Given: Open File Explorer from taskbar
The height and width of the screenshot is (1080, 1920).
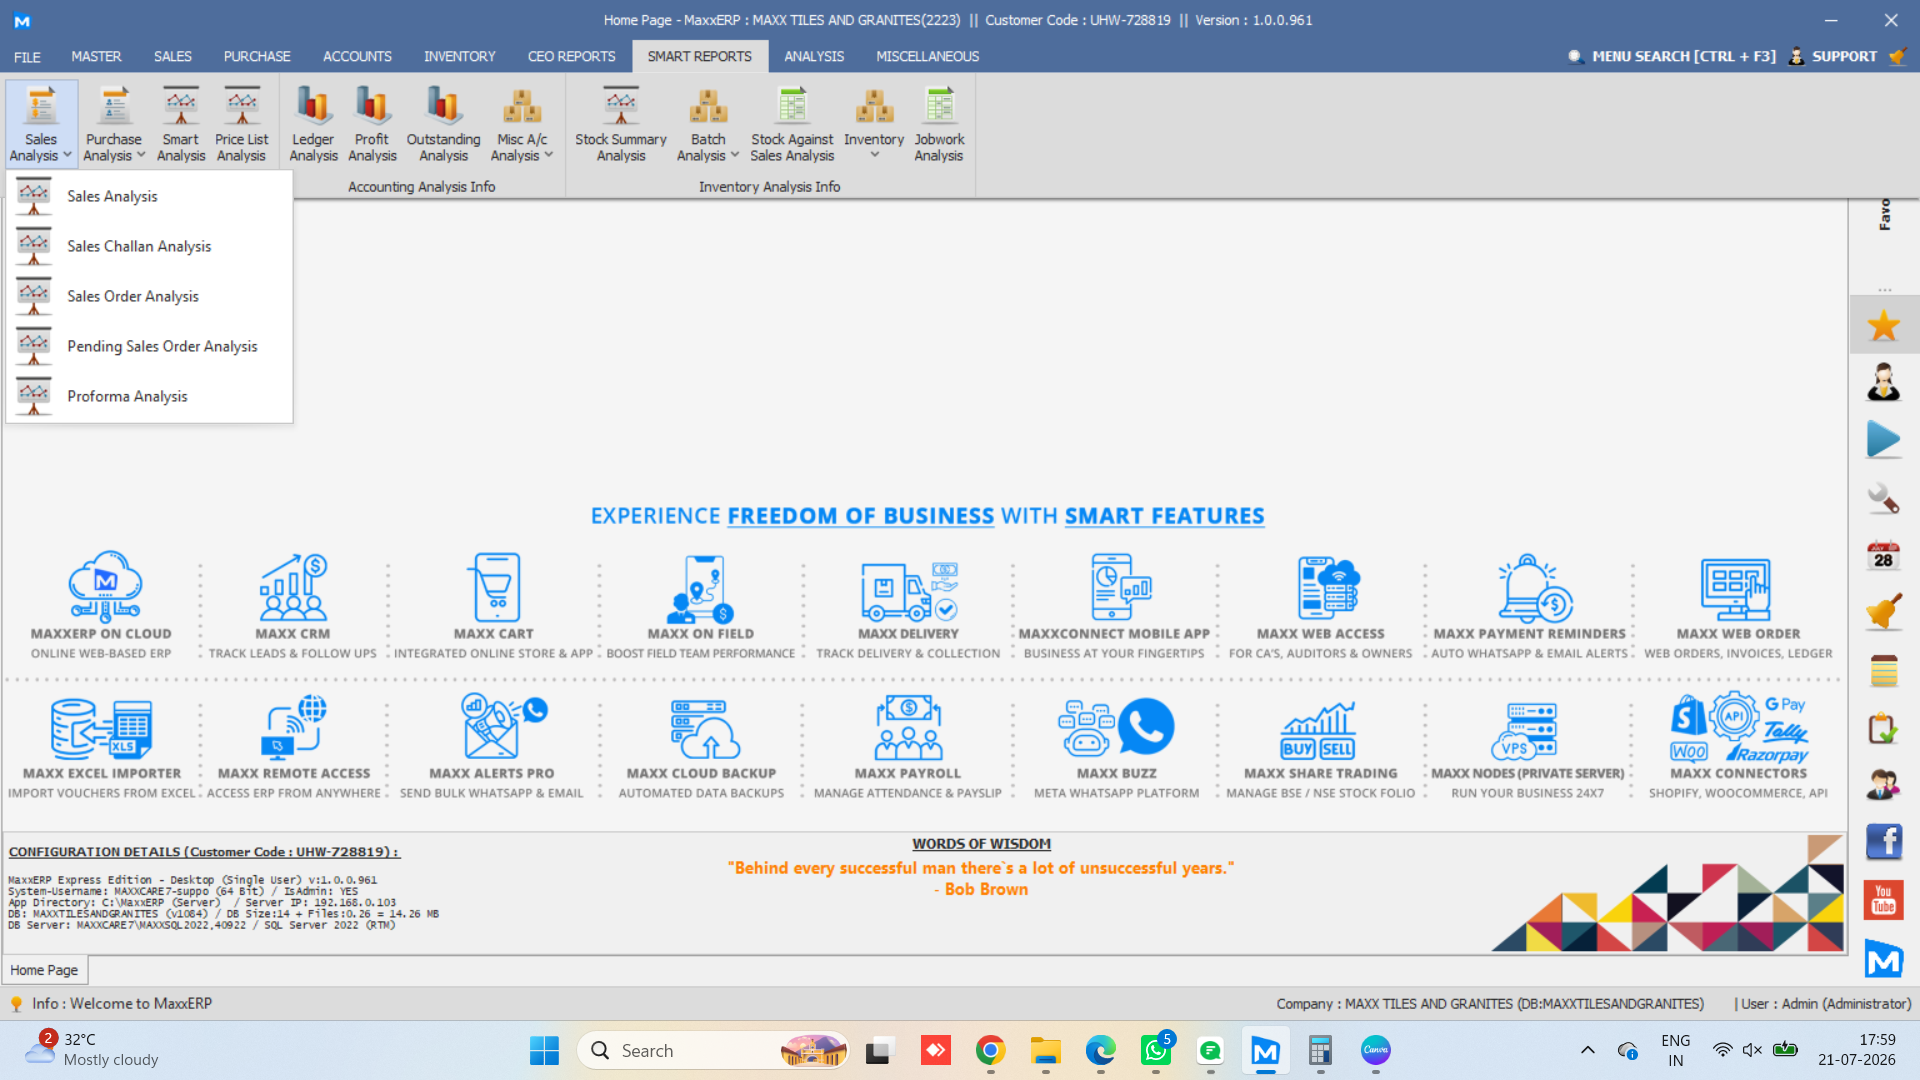Looking at the screenshot, I should [1045, 1051].
